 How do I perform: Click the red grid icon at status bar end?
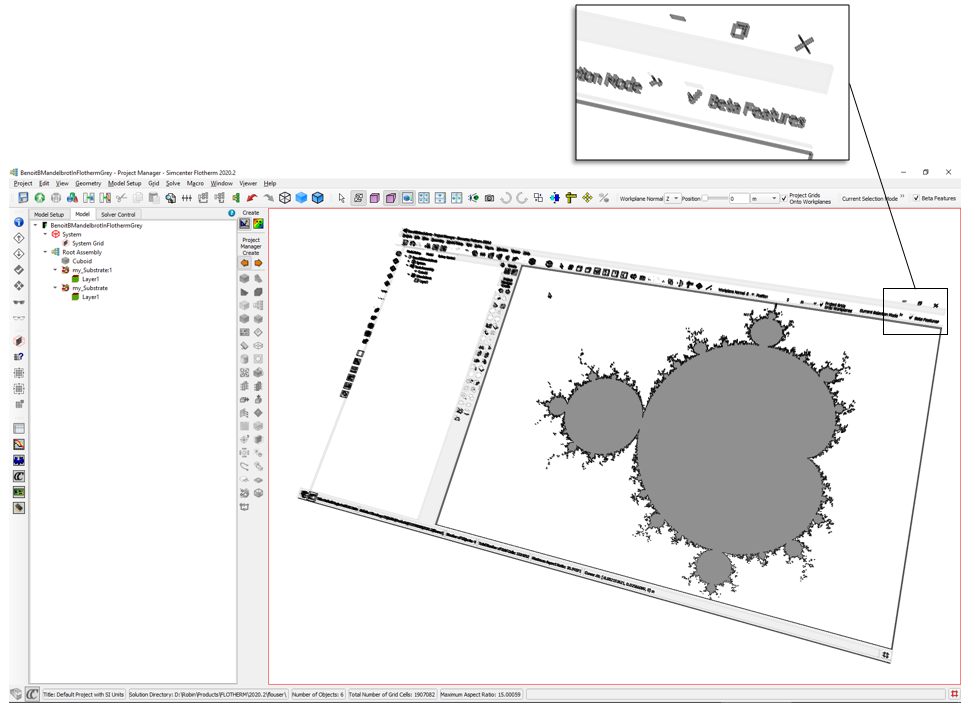954,693
